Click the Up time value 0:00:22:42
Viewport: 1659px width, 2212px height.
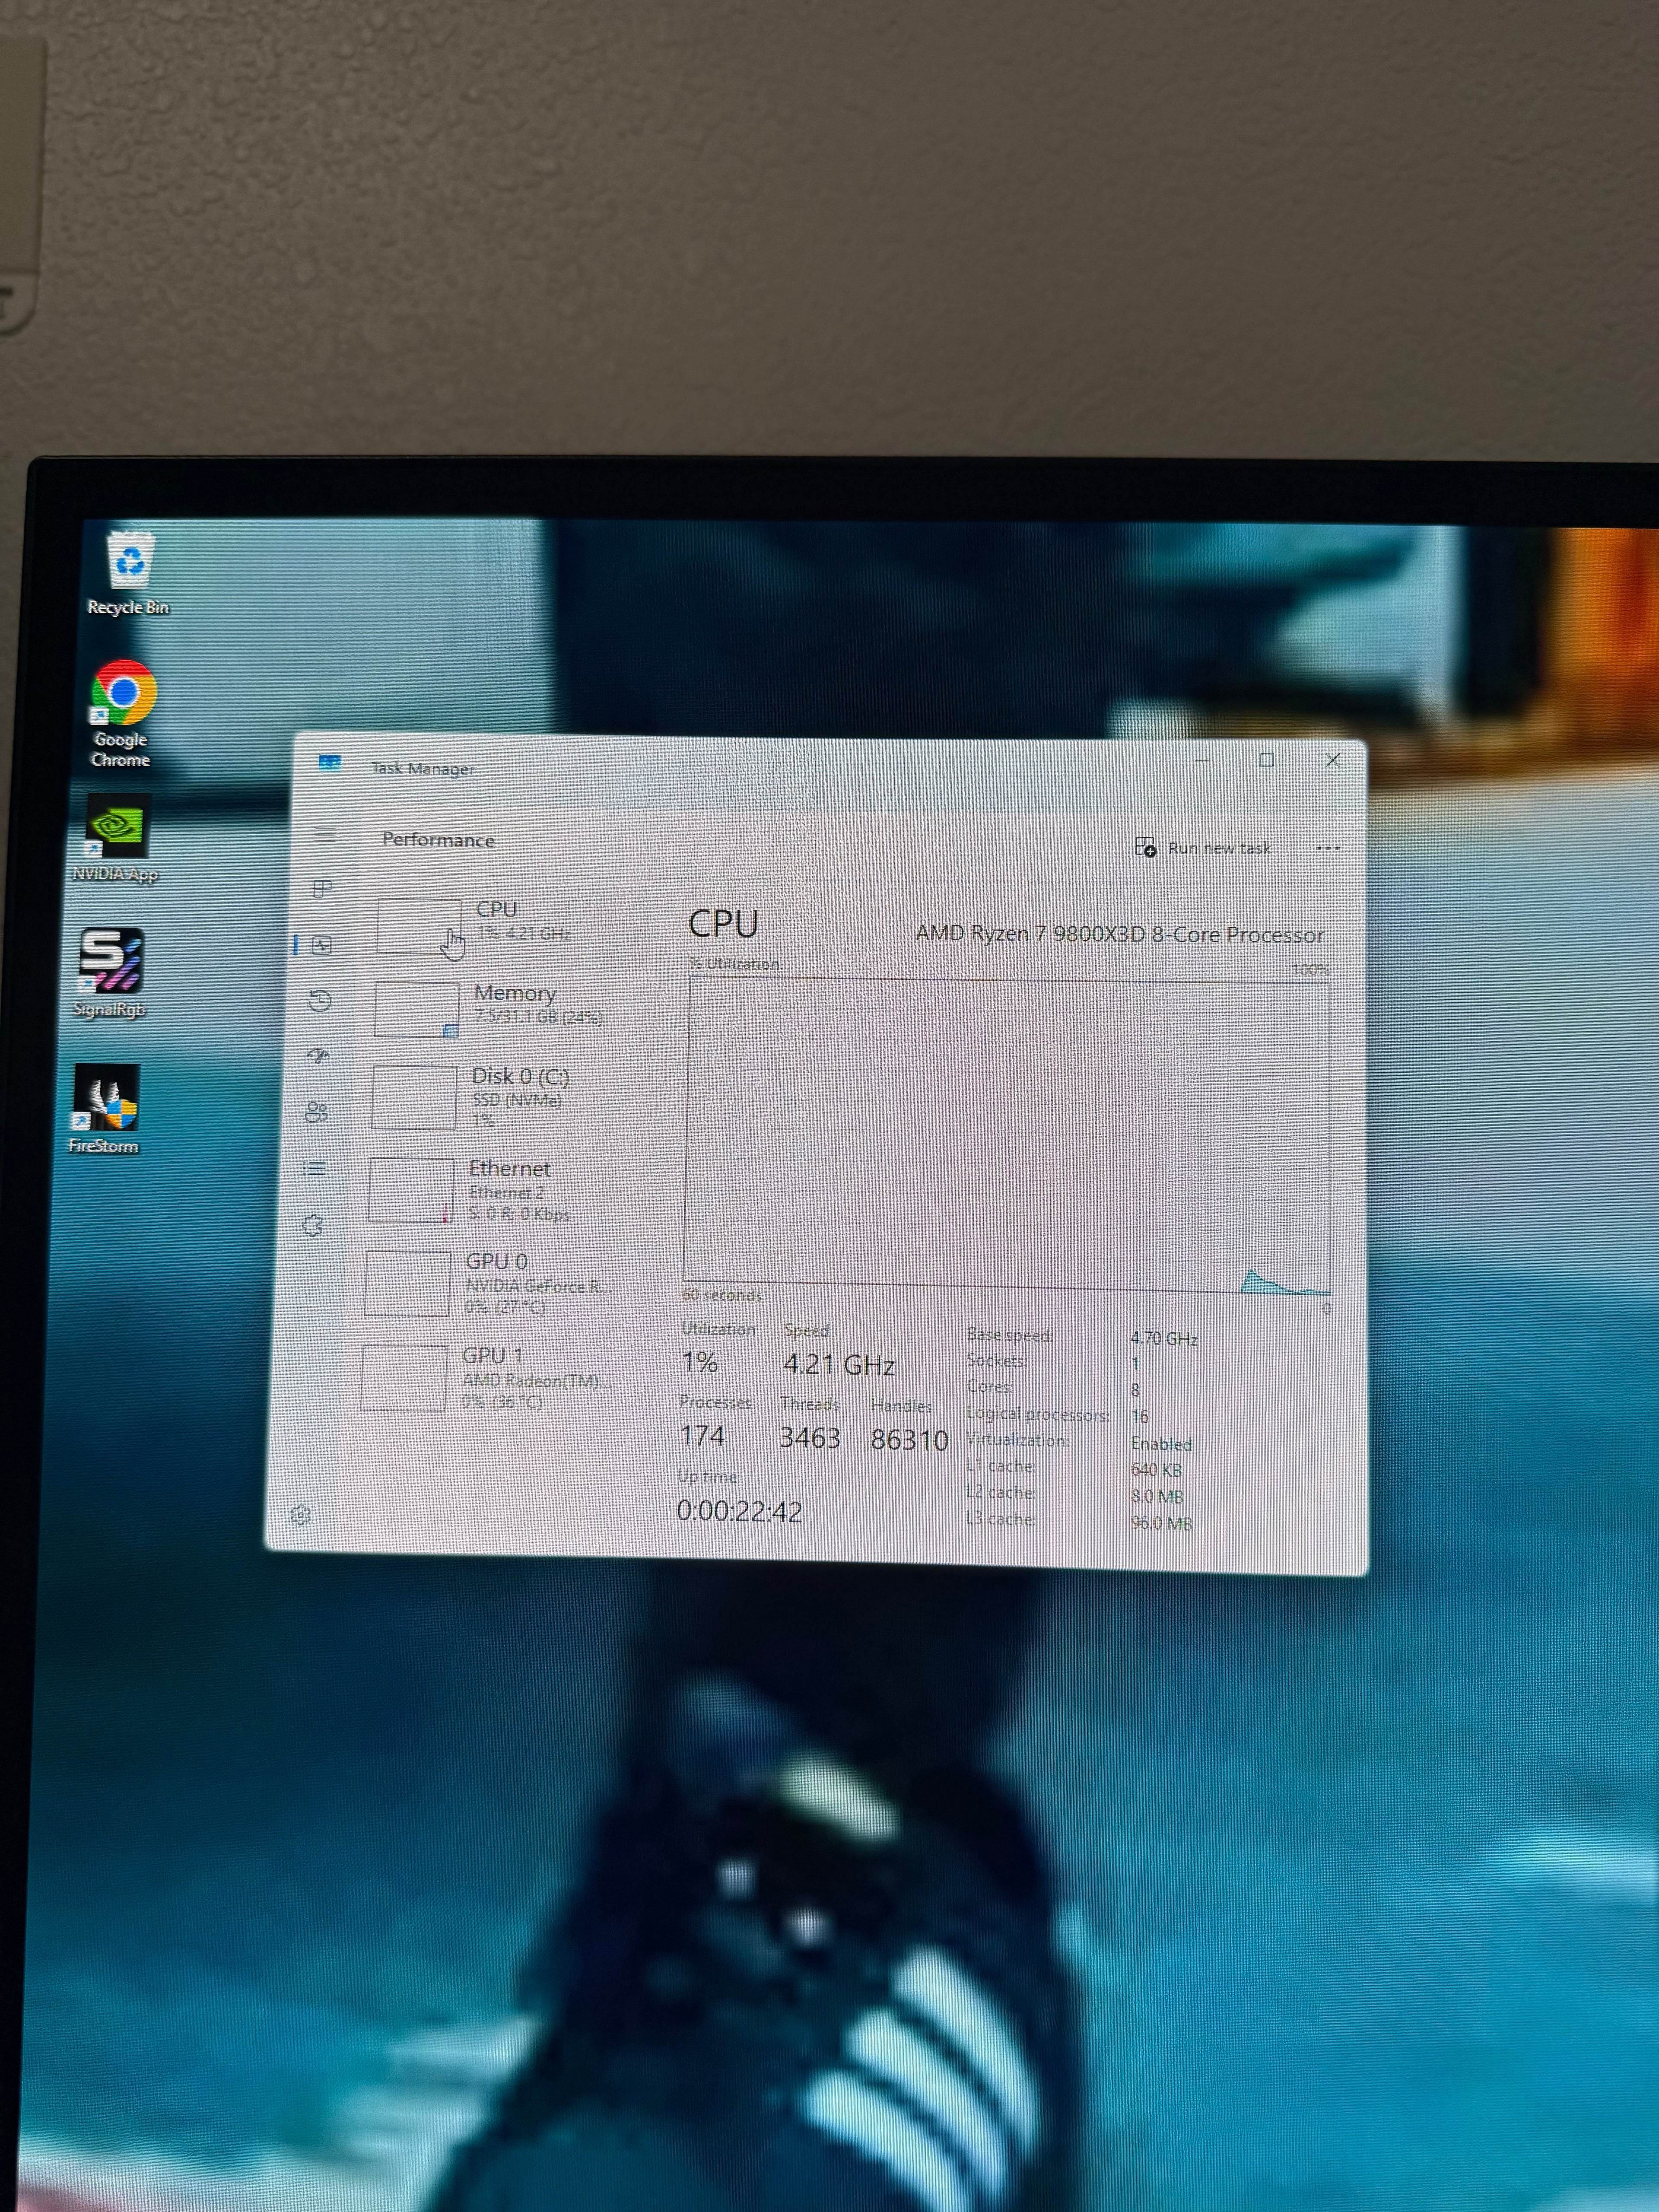pyautogui.click(x=739, y=1511)
